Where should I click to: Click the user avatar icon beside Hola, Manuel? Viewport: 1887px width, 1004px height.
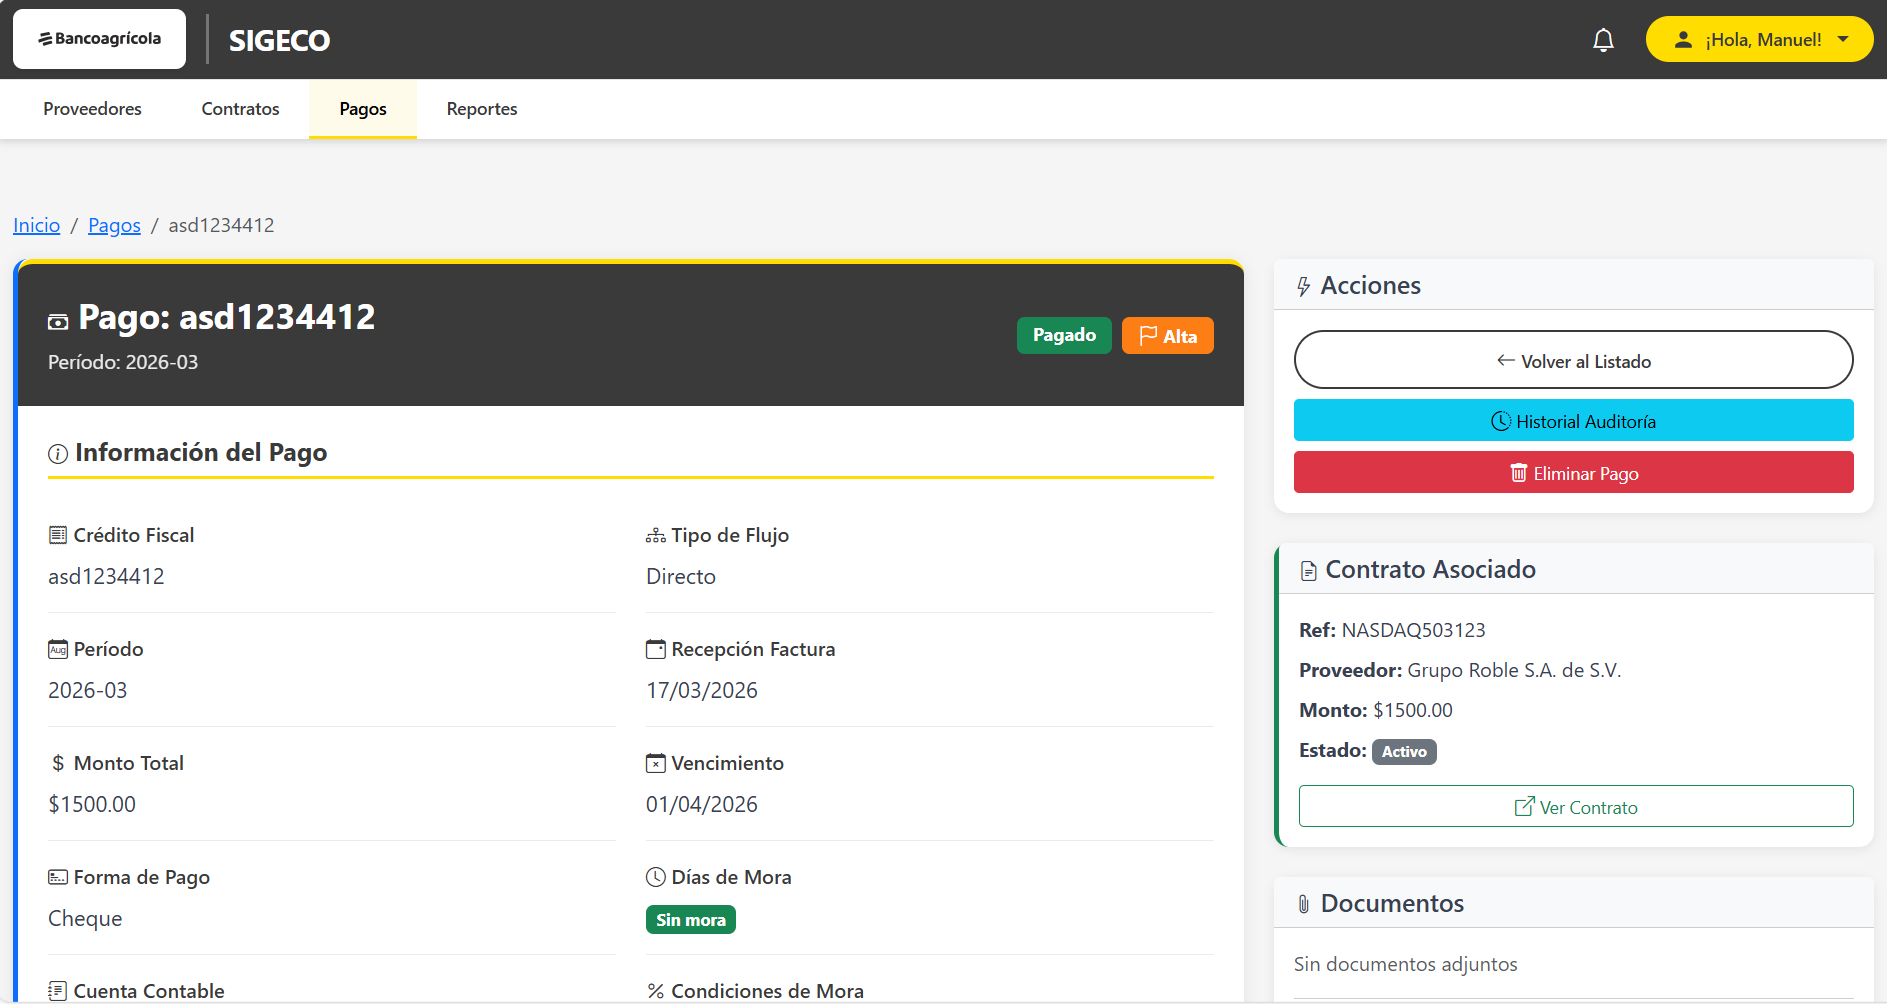[1683, 40]
